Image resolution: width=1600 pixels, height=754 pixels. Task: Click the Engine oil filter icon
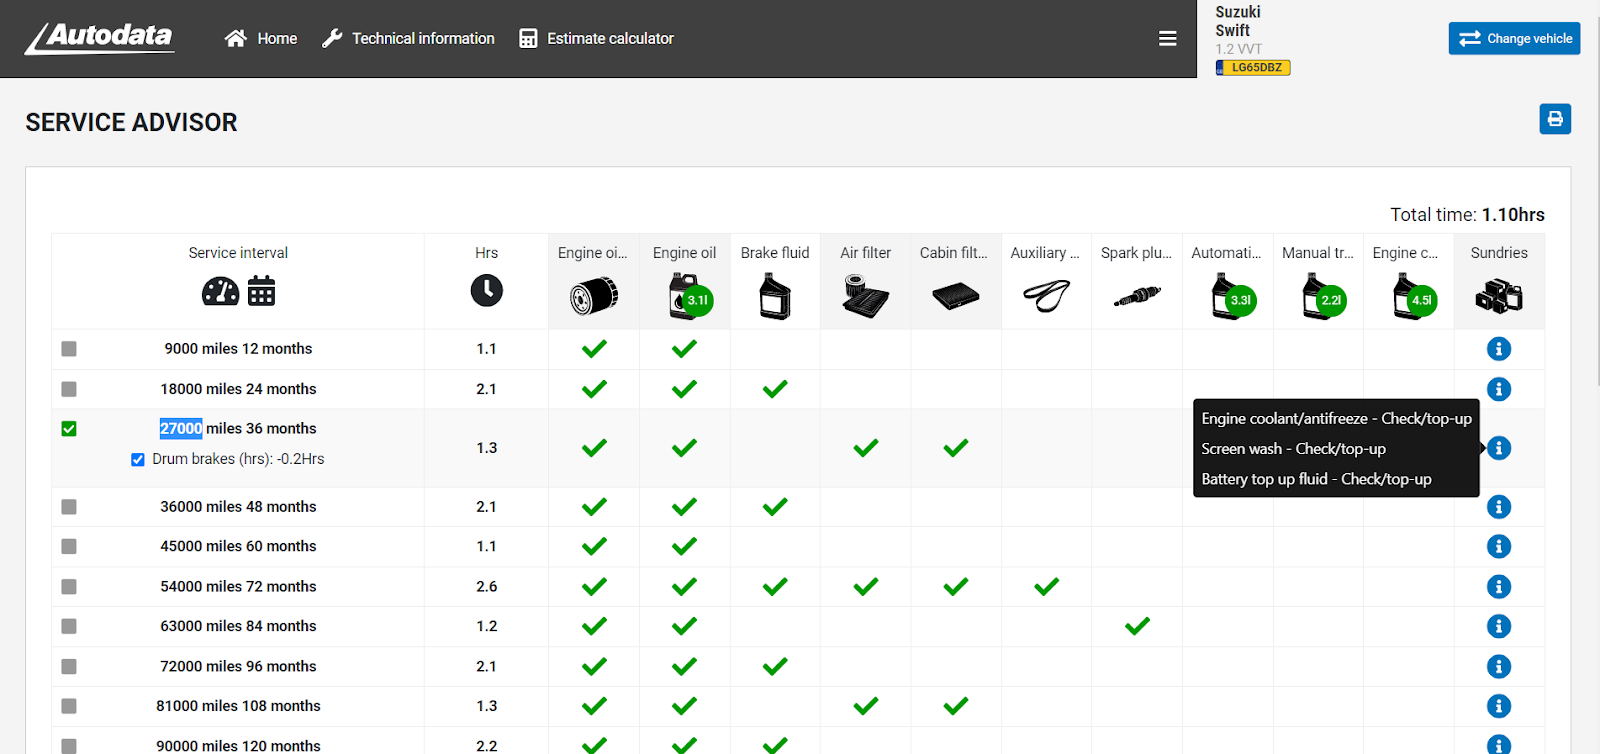coord(593,296)
